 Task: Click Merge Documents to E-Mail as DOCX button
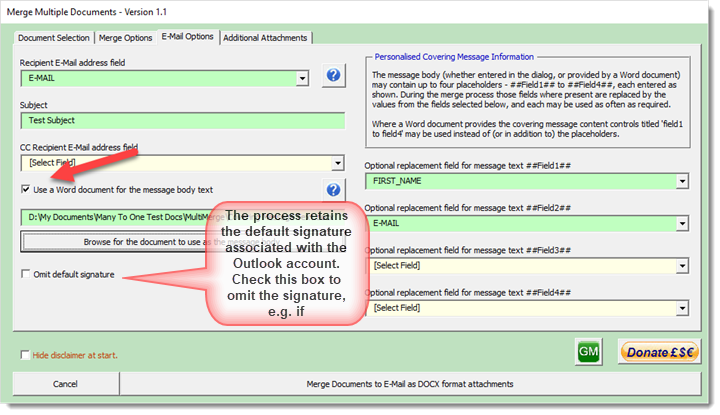coord(409,384)
